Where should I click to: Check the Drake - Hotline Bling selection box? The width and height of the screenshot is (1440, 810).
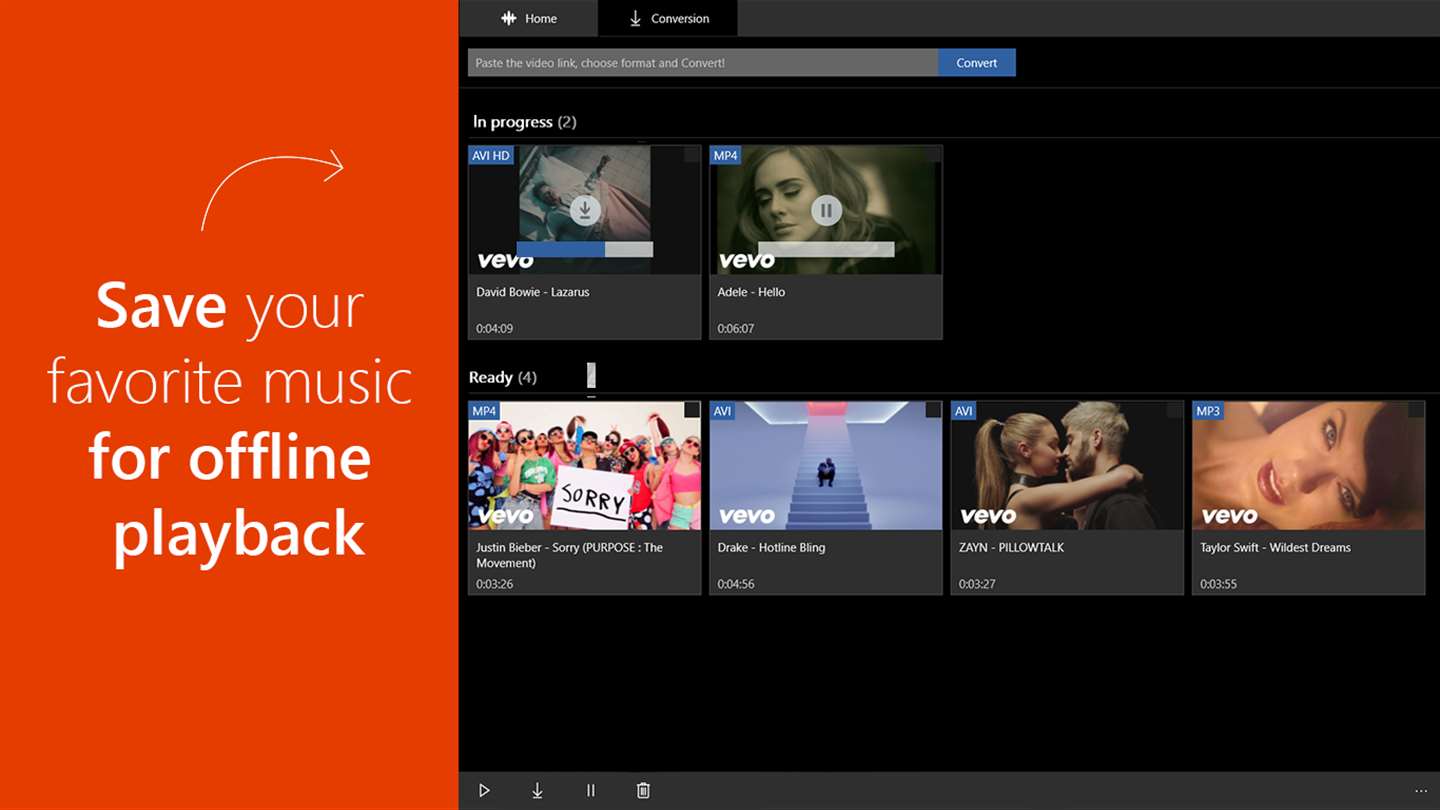[933, 410]
